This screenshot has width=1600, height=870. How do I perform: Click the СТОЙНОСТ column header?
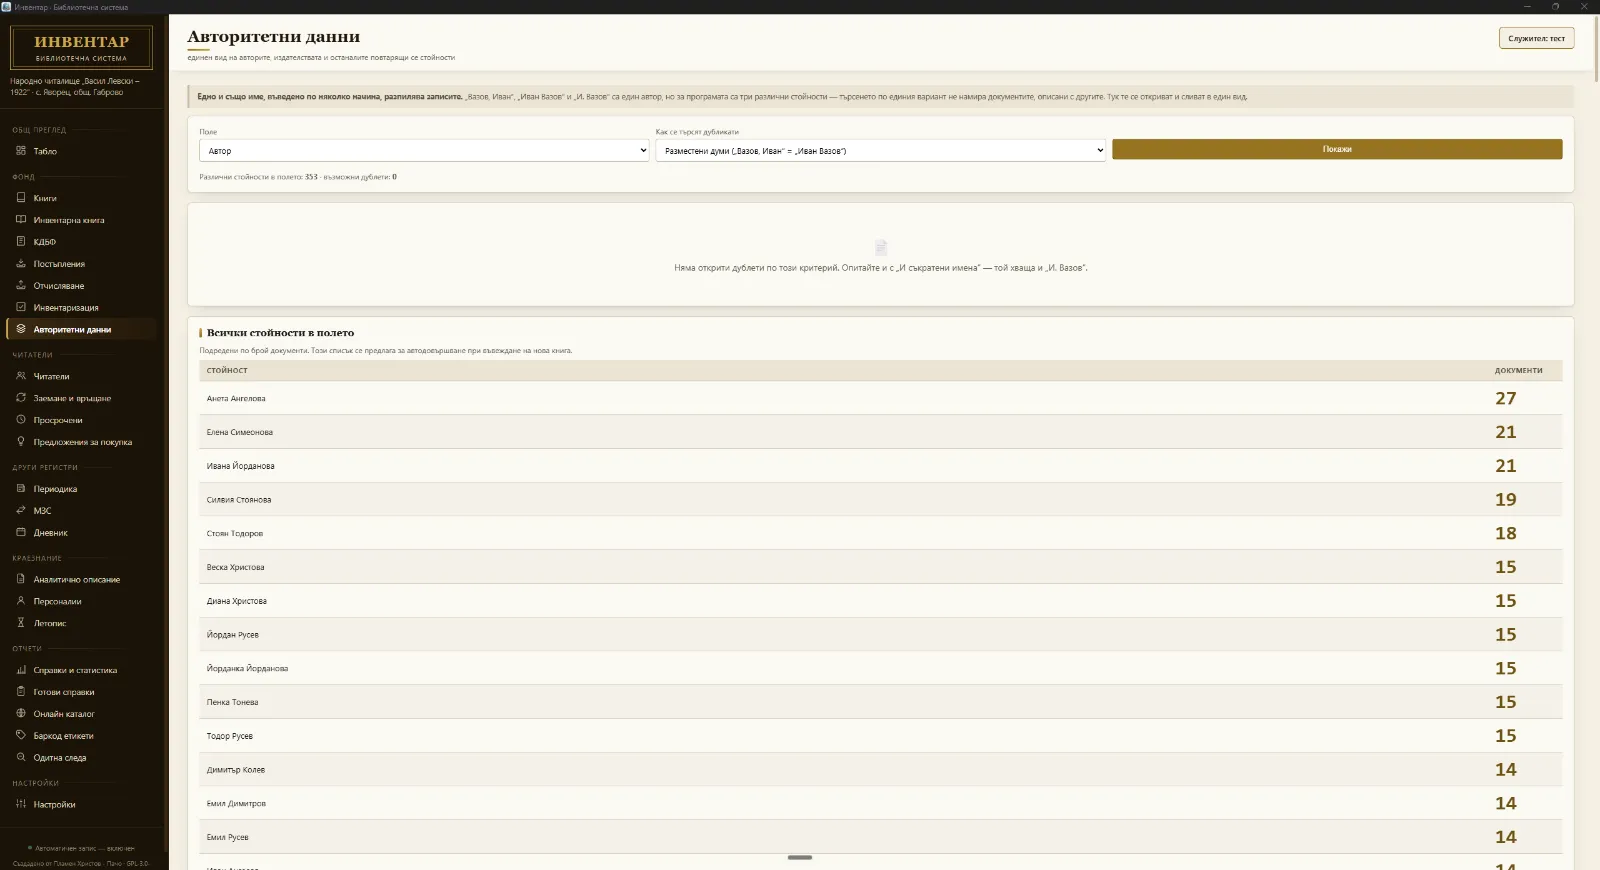pyautogui.click(x=227, y=371)
